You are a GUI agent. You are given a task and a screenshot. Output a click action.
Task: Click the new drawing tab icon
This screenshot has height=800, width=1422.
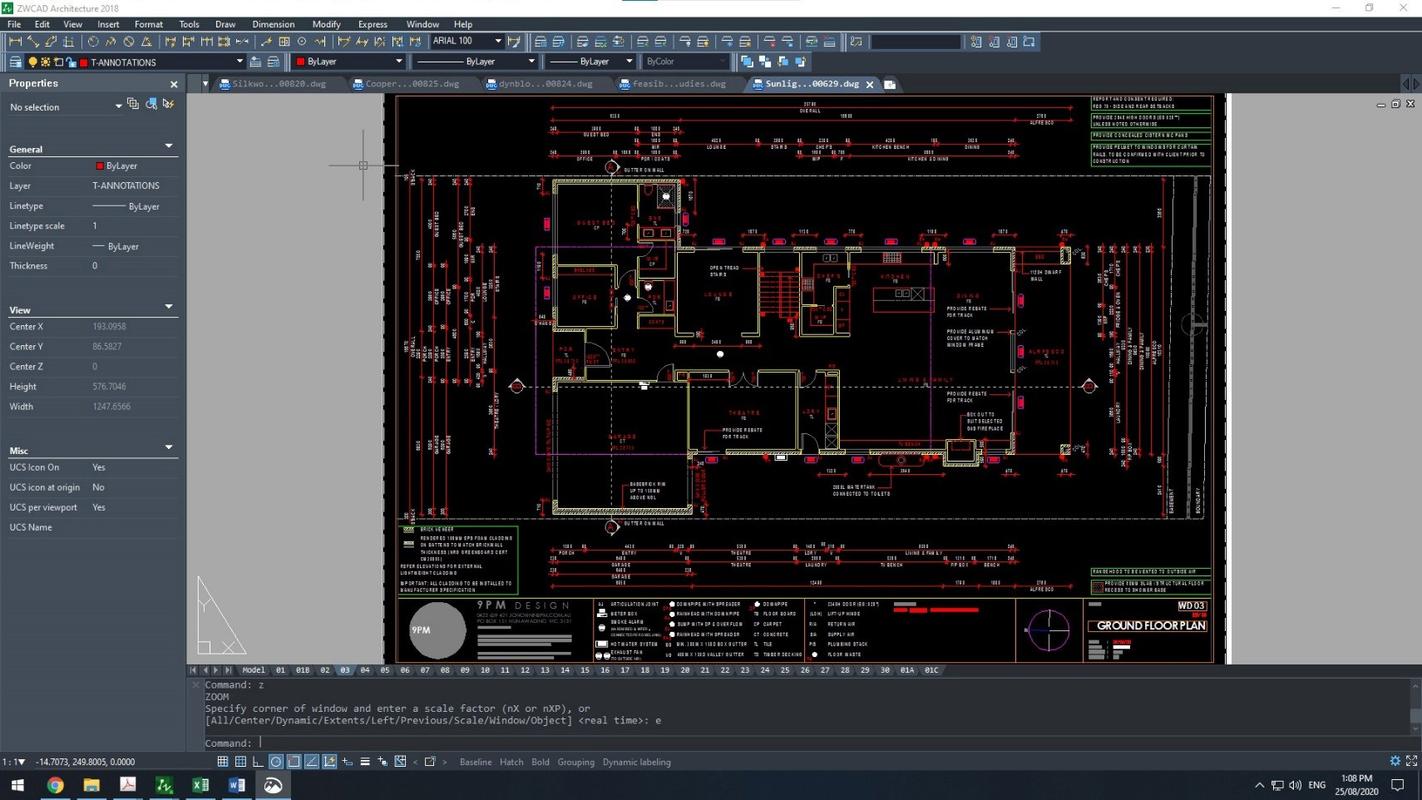coord(889,84)
